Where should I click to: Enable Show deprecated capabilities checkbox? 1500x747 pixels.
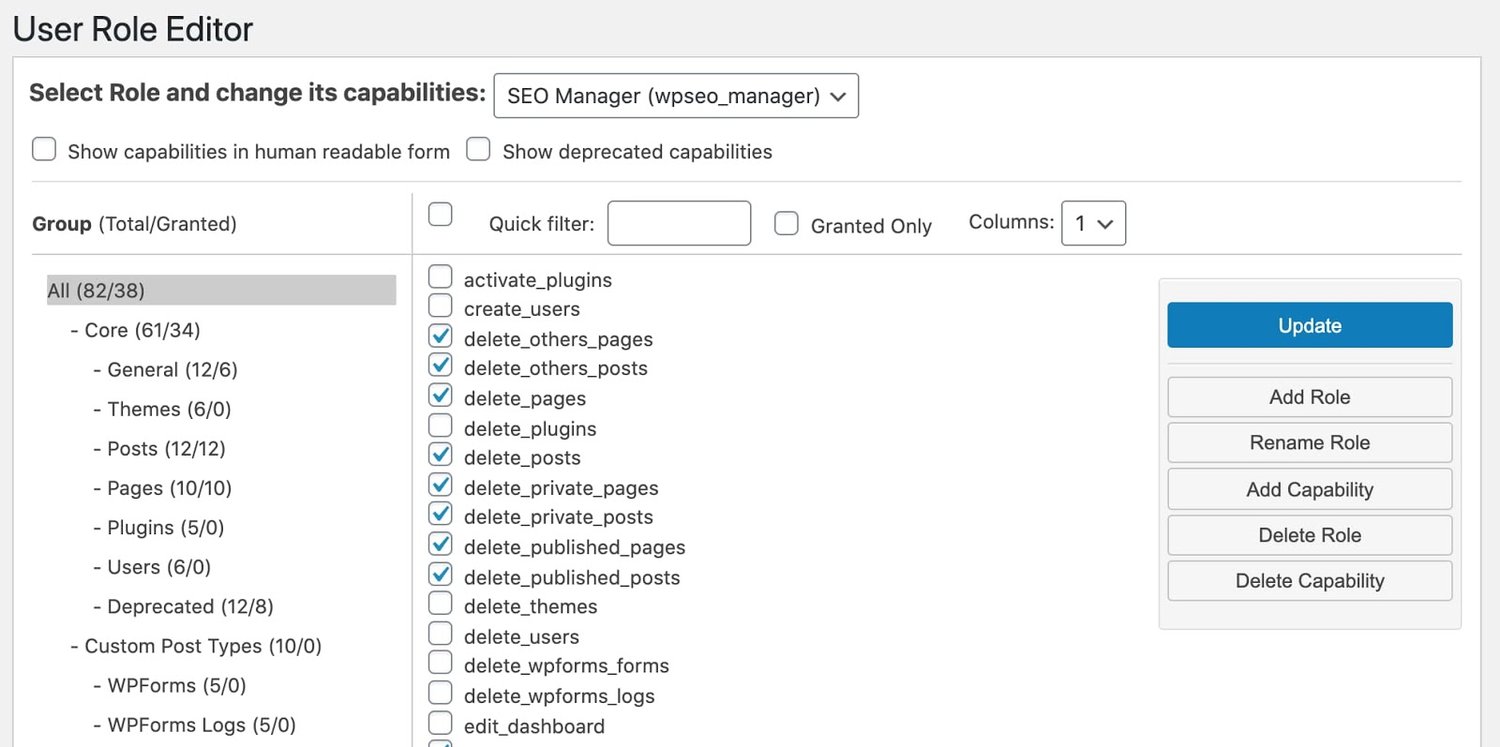(479, 150)
